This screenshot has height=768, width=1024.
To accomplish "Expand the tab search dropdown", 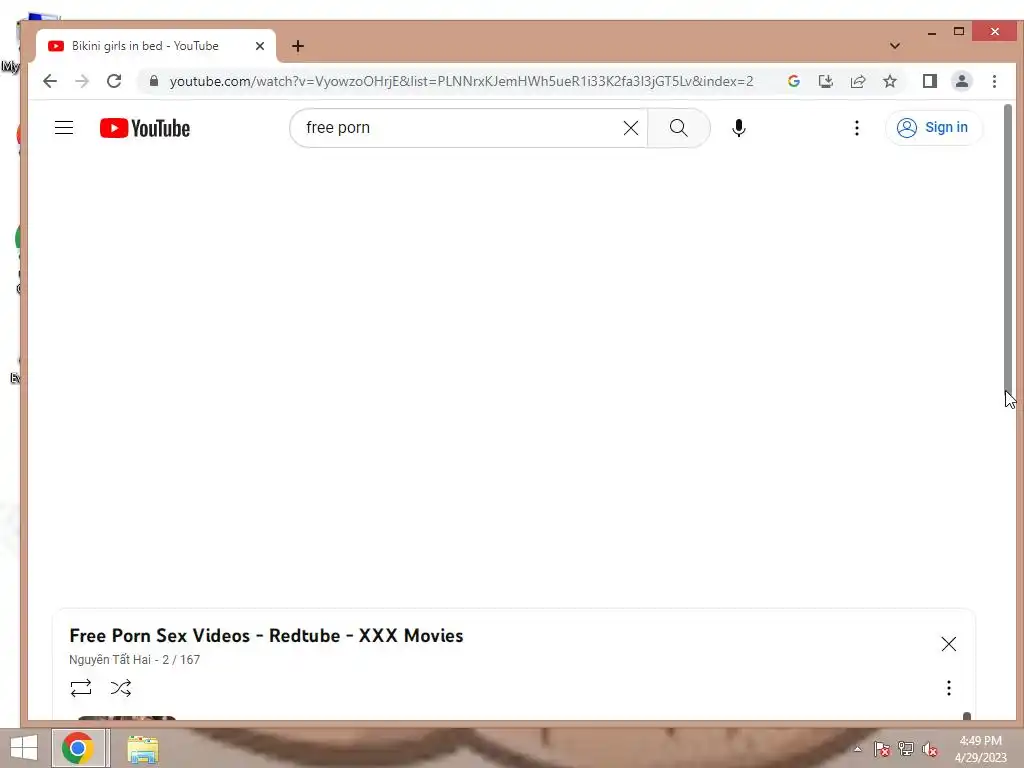I will (895, 46).
